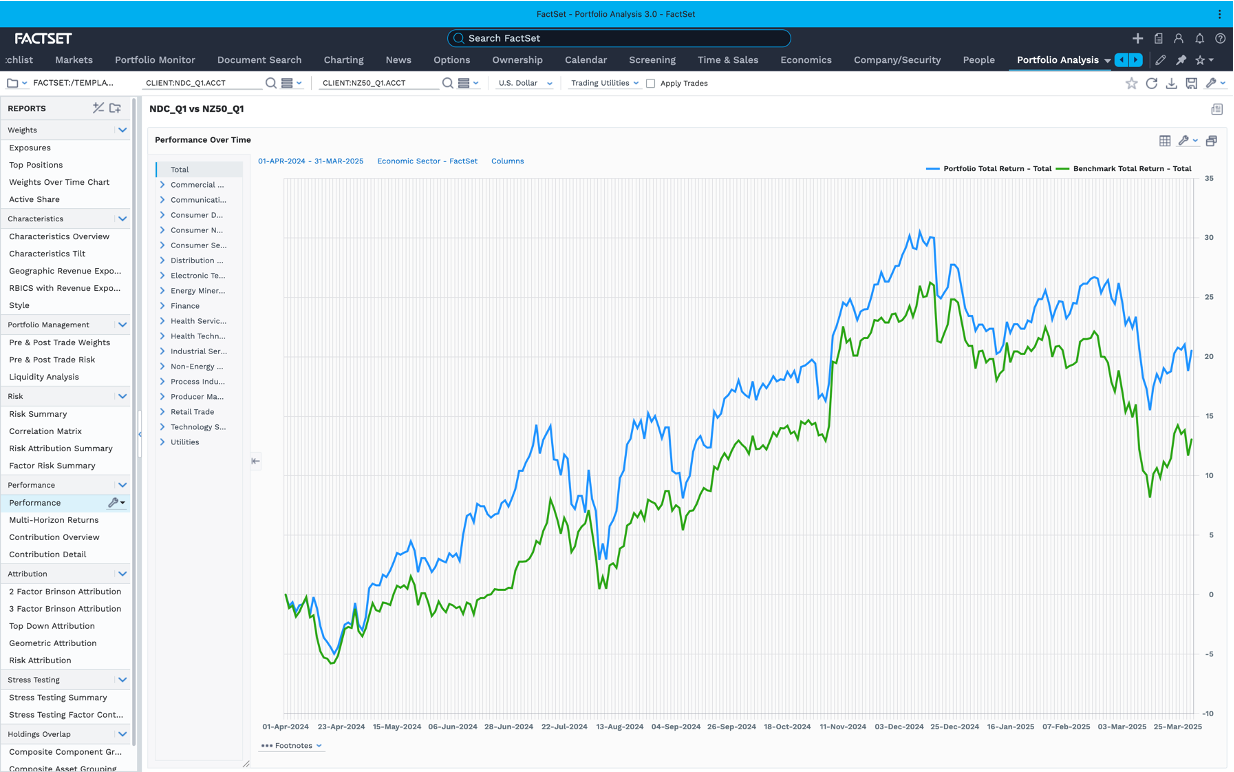Save the document with the floppy icon
This screenshot has height=772, width=1234.
(1191, 84)
